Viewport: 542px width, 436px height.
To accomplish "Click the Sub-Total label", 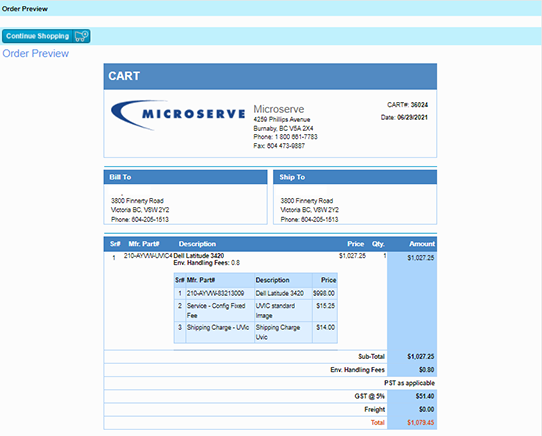I will (x=372, y=357).
